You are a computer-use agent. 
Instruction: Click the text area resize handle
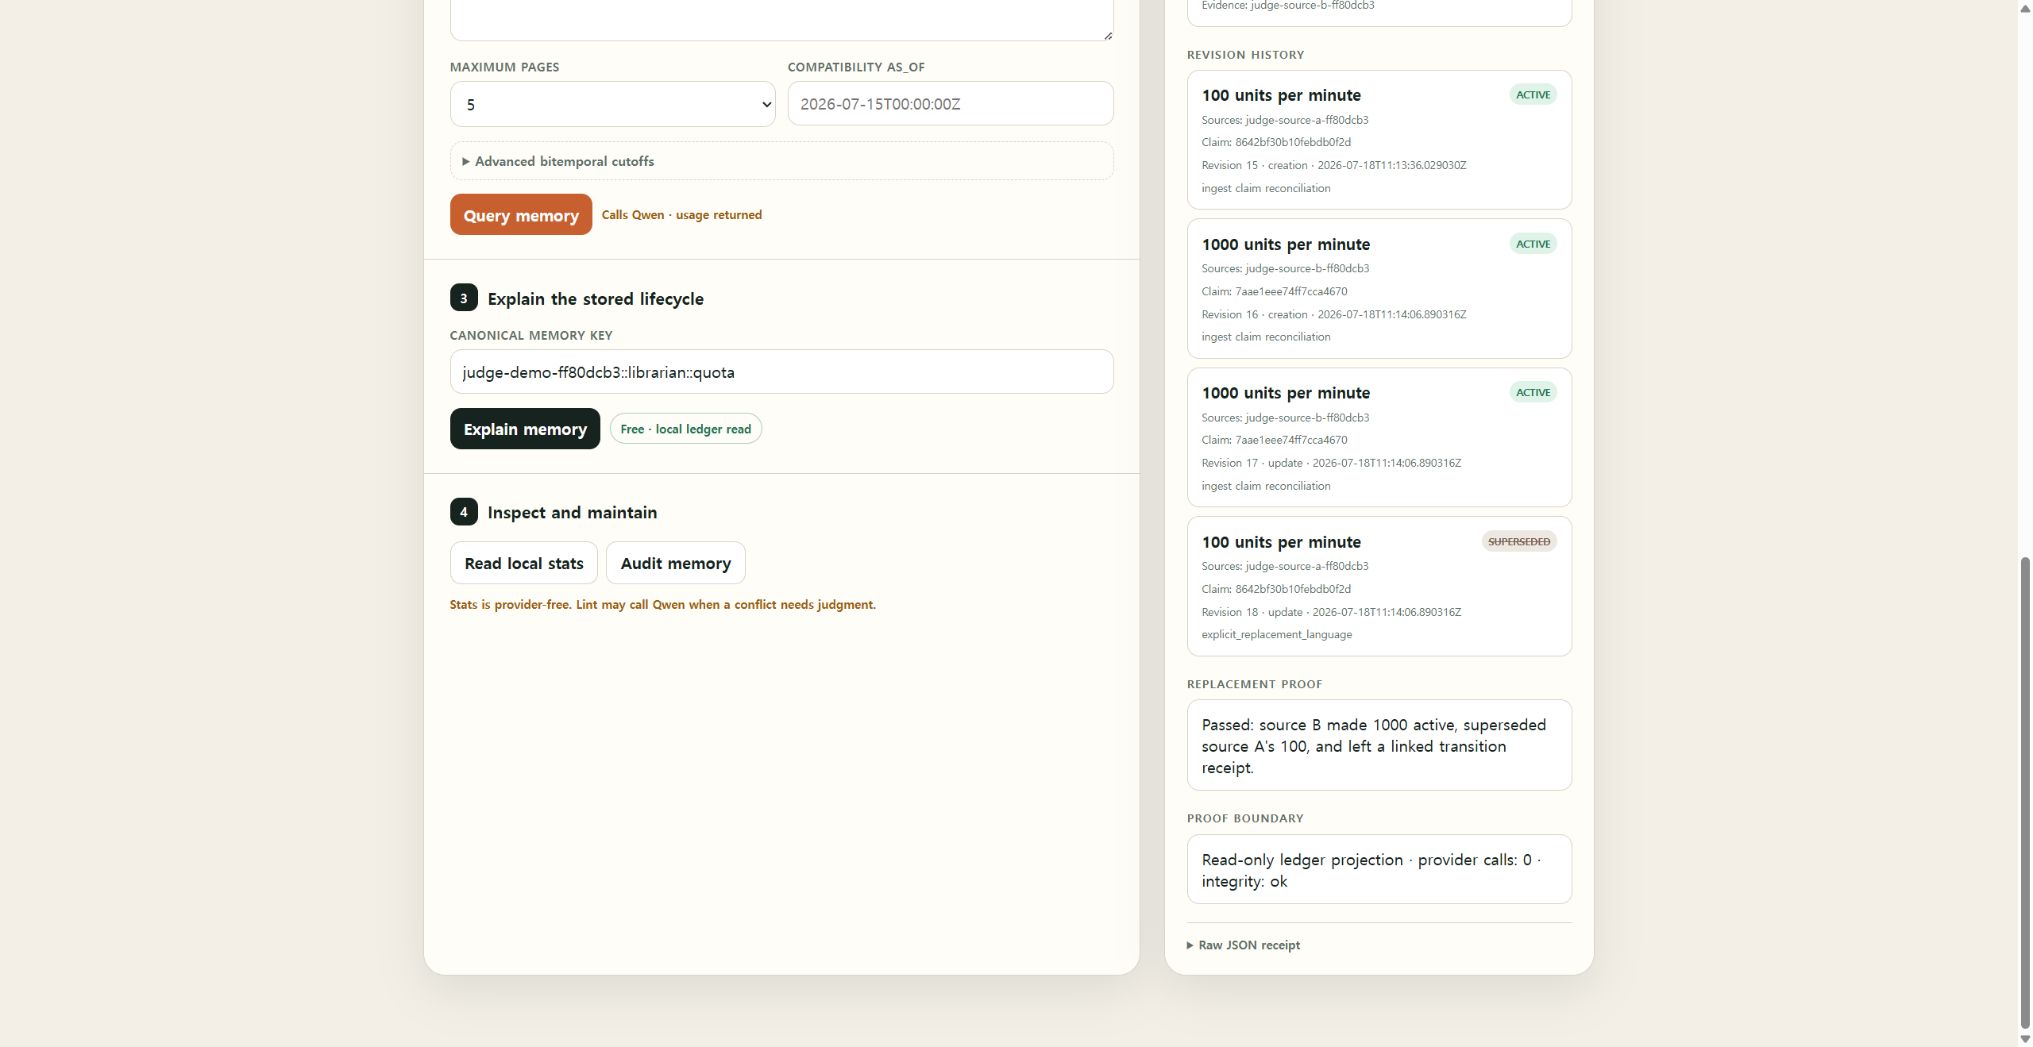pos(1107,35)
